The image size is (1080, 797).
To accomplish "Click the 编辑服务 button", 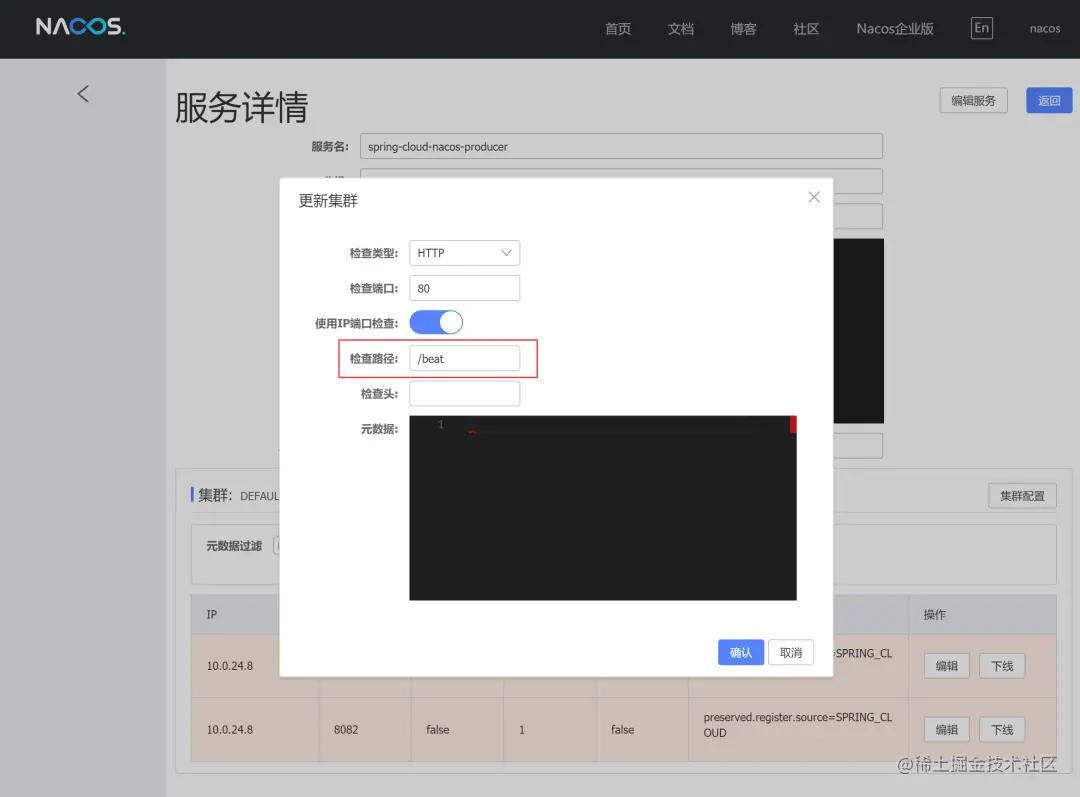I will click(972, 100).
